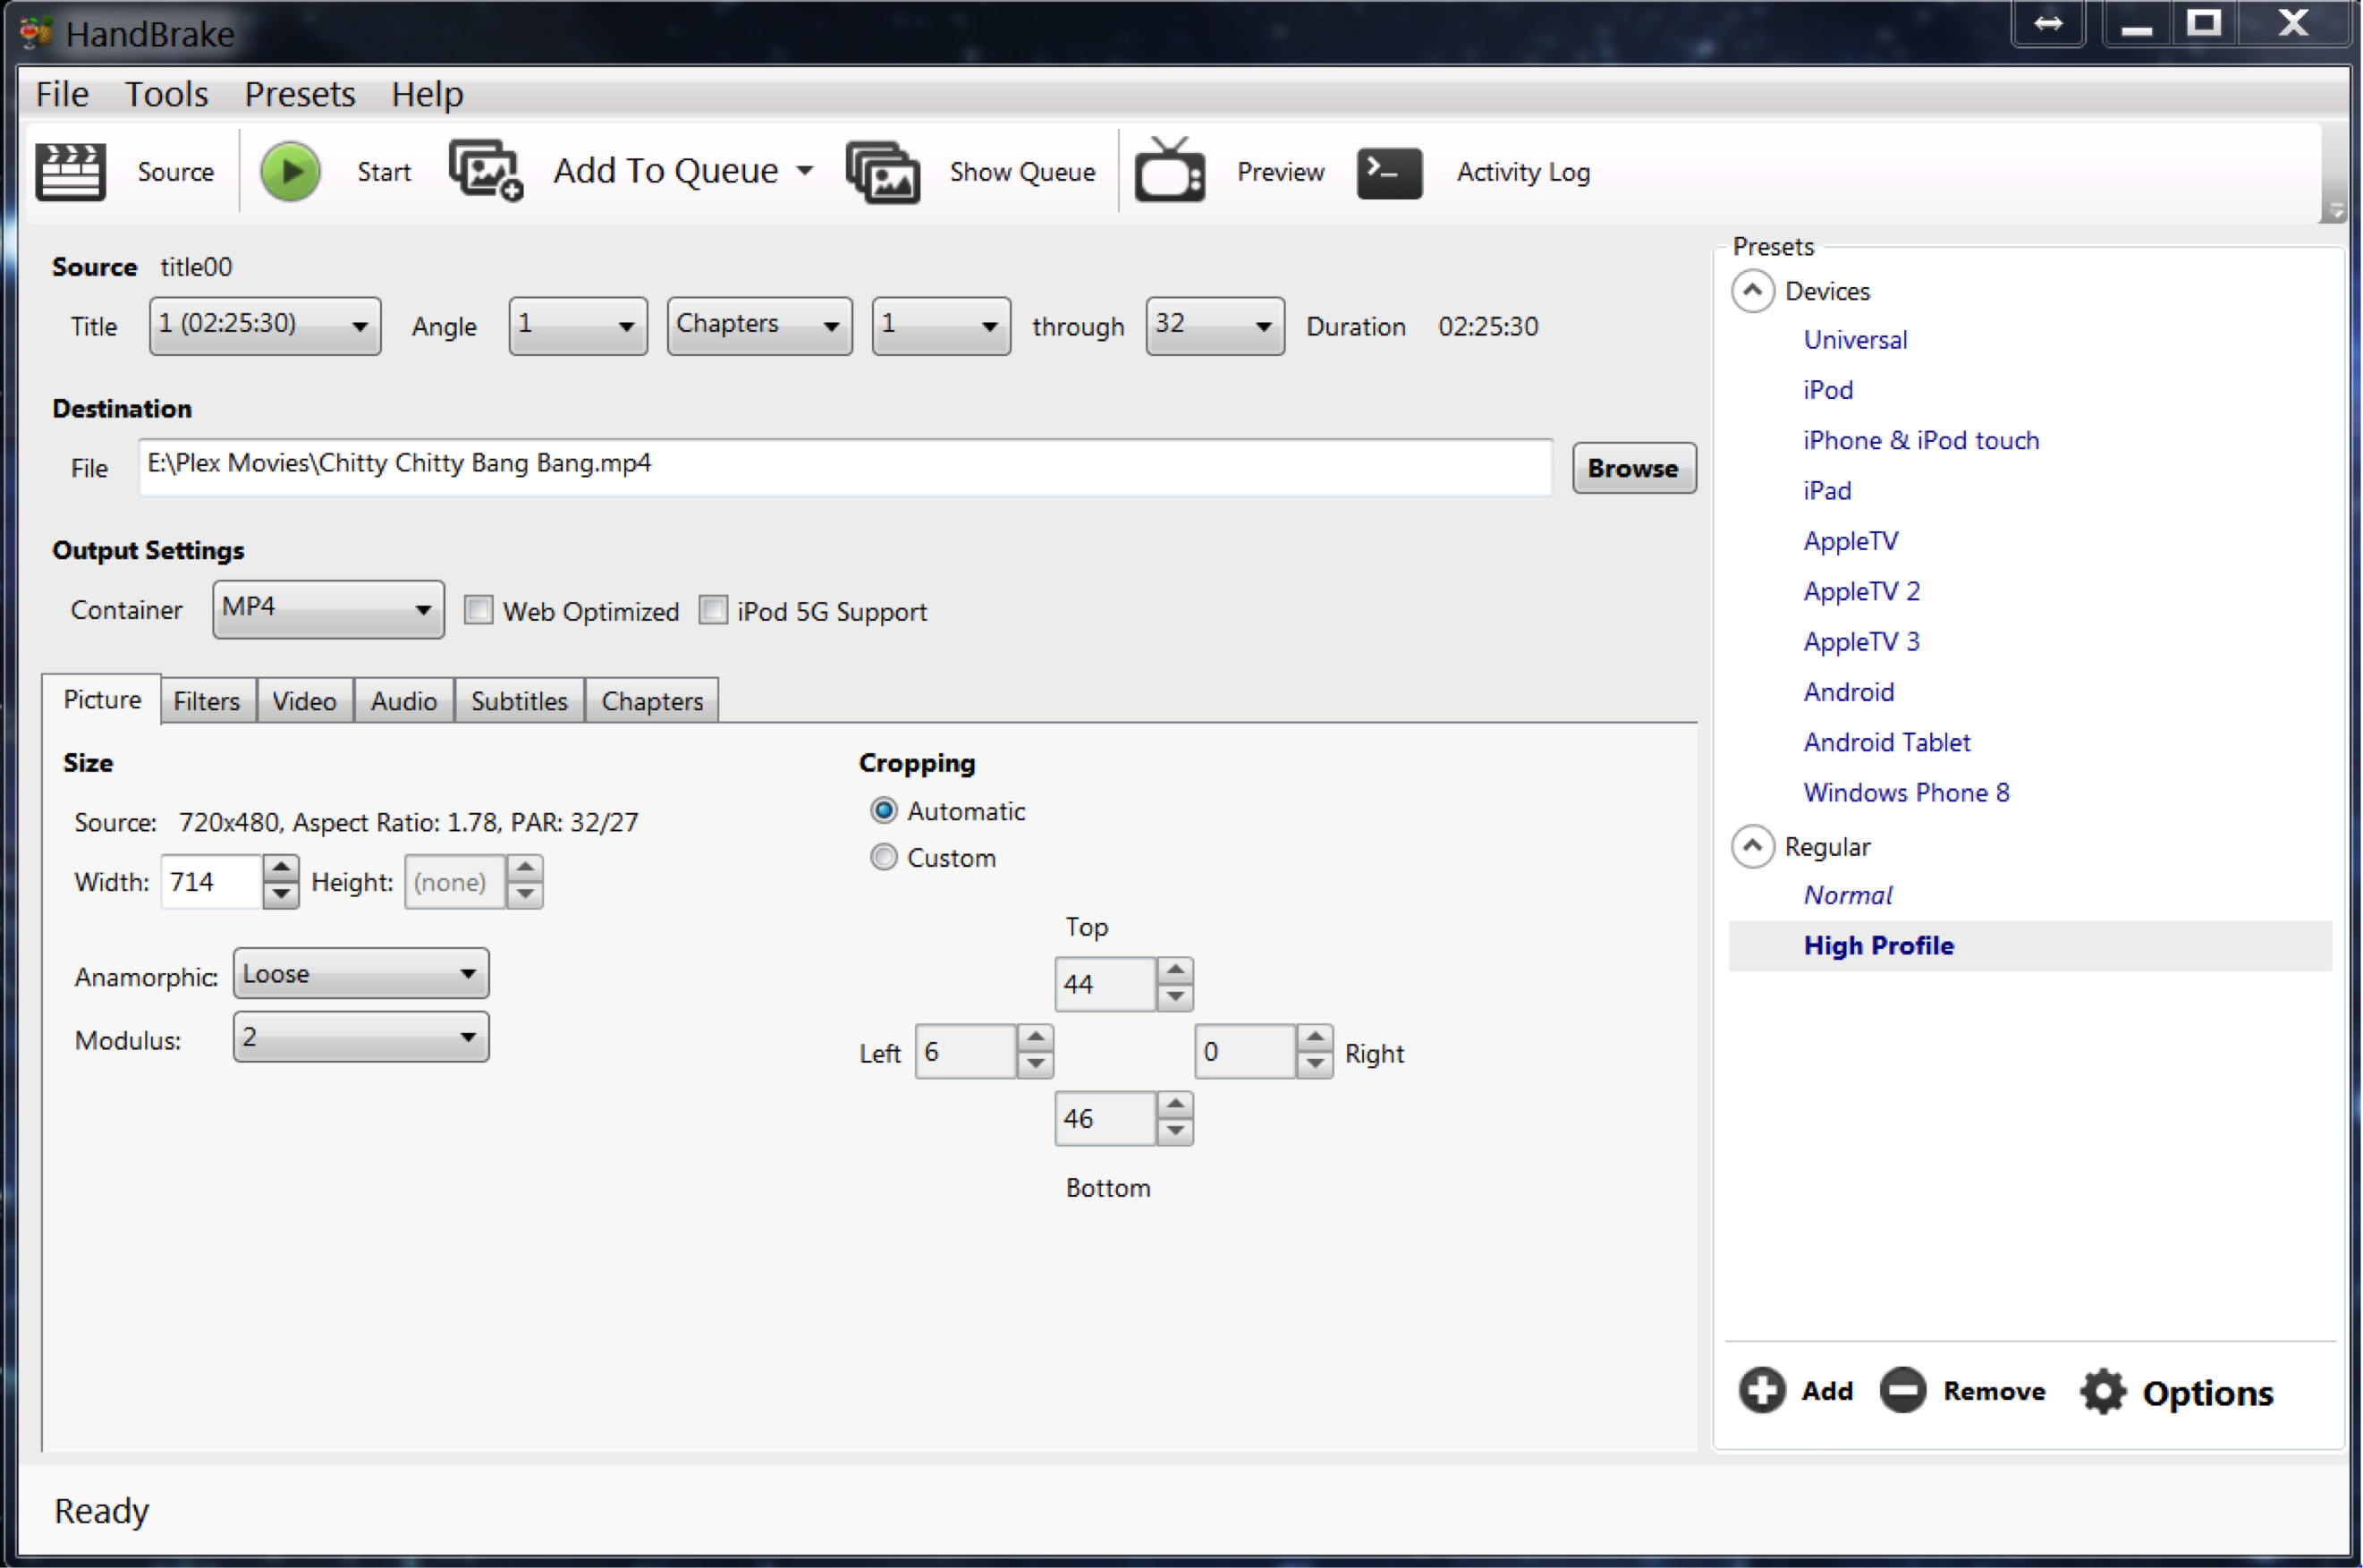This screenshot has width=2363, height=1568.
Task: Open the Title dropdown 1 (02:25:30)
Action: pos(265,326)
